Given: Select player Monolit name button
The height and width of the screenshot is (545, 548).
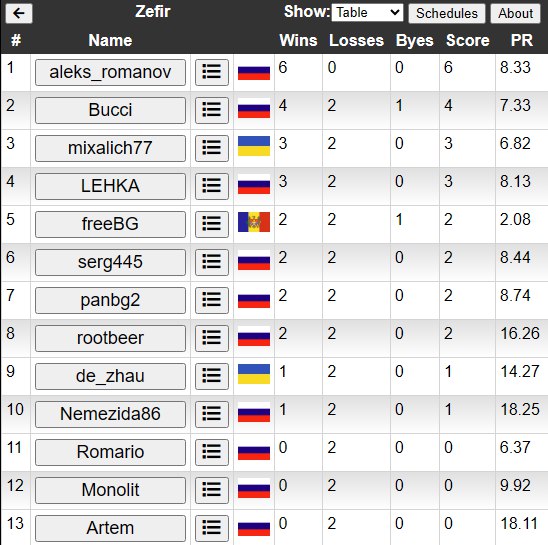Looking at the screenshot, I should 110,490.
